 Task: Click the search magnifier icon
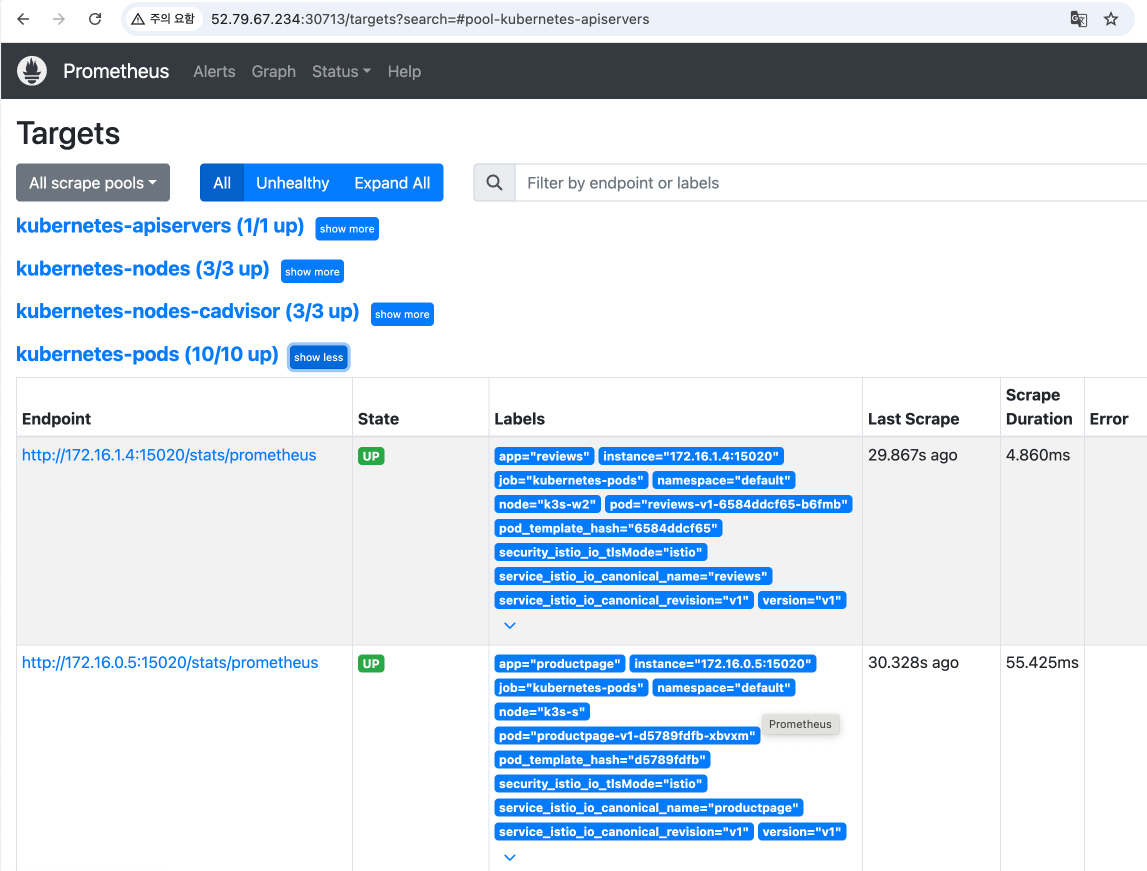[x=494, y=183]
